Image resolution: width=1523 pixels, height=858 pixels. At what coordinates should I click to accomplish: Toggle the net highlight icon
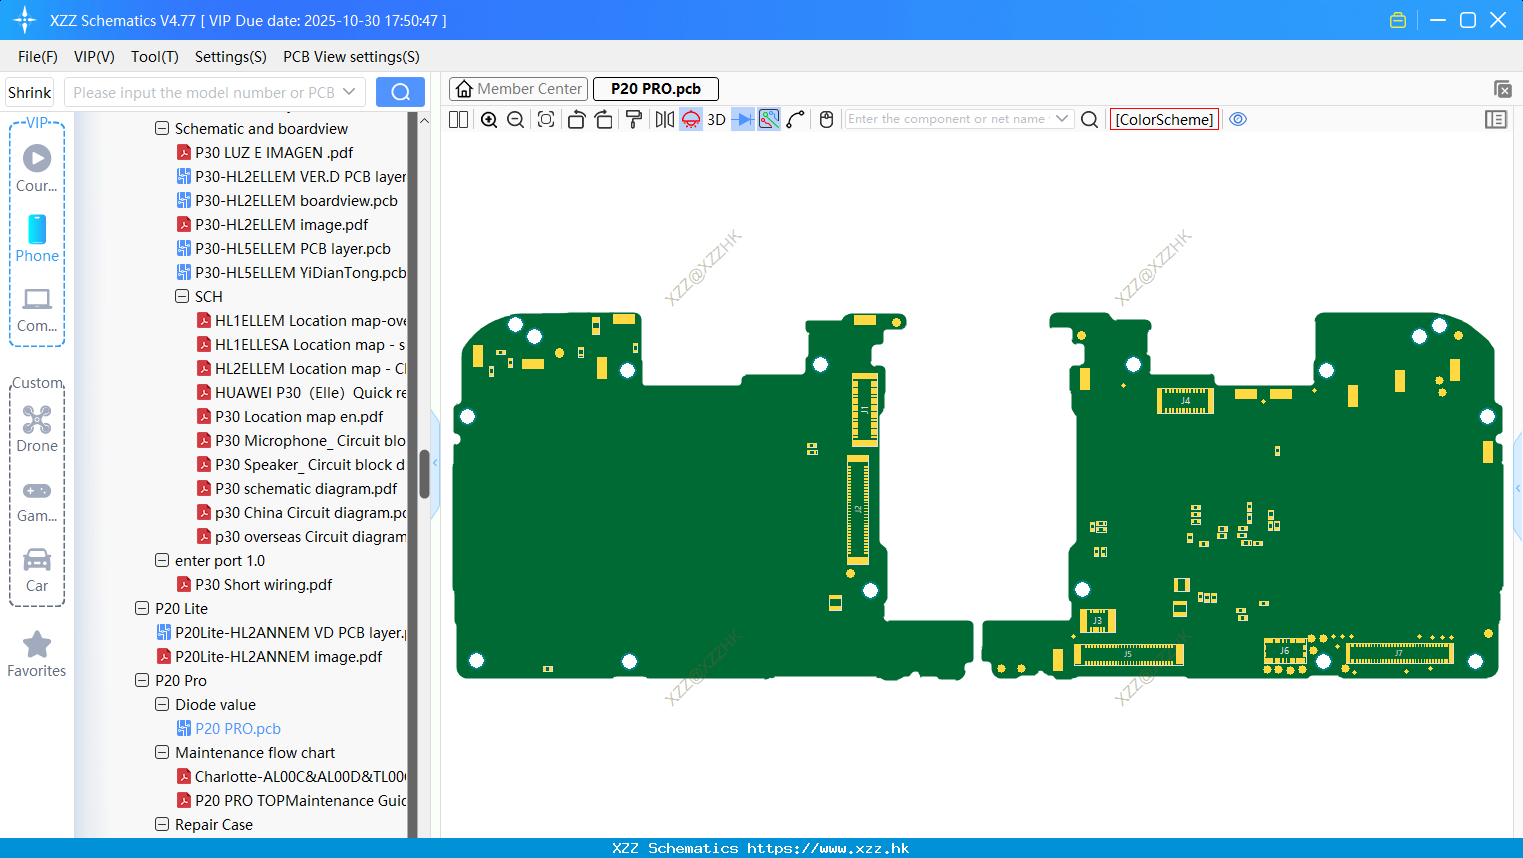(x=769, y=119)
